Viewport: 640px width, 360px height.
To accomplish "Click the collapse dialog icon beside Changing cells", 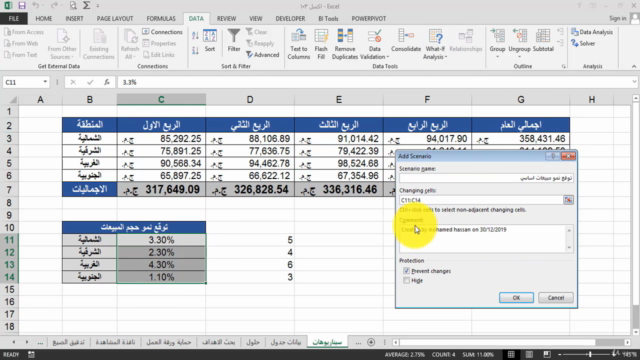I will (x=568, y=200).
